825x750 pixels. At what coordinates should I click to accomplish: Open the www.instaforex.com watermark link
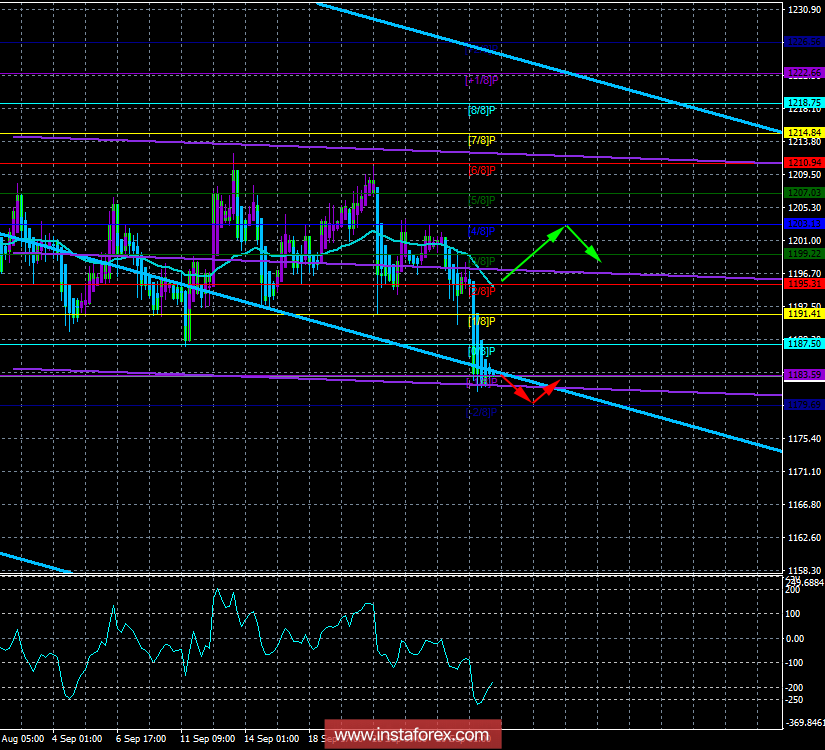click(413, 736)
